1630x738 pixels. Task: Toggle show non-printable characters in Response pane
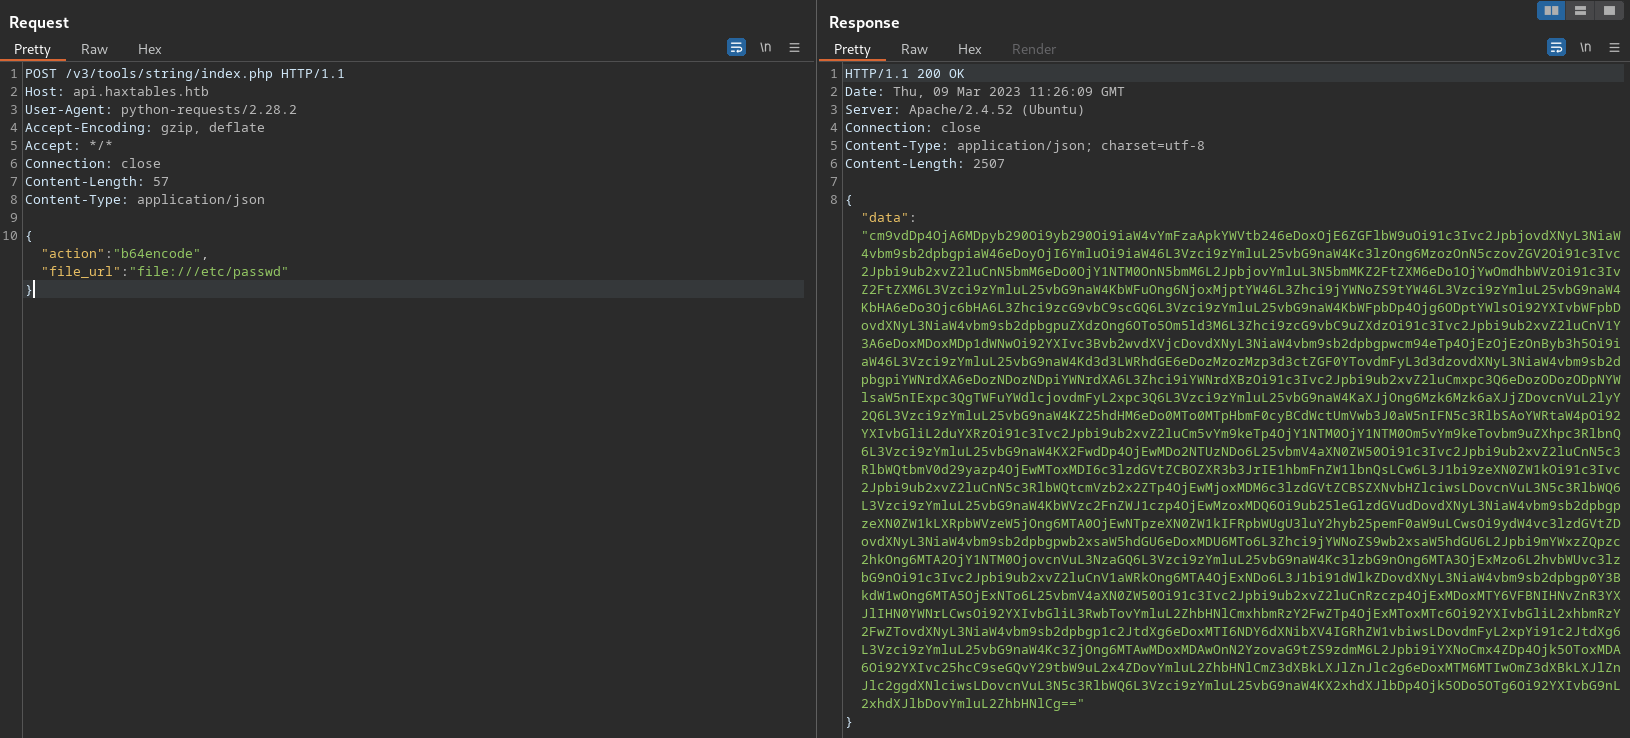pos(1585,47)
